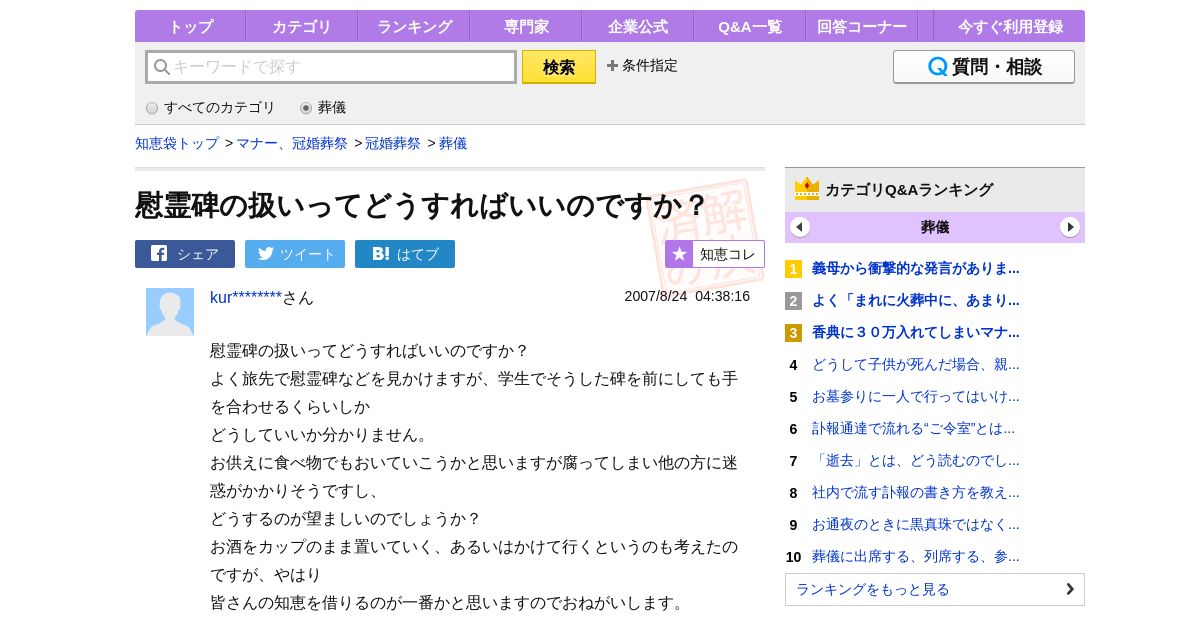Open the 回答コーナー tab
The height and width of the screenshot is (630, 1200).
[x=861, y=26]
